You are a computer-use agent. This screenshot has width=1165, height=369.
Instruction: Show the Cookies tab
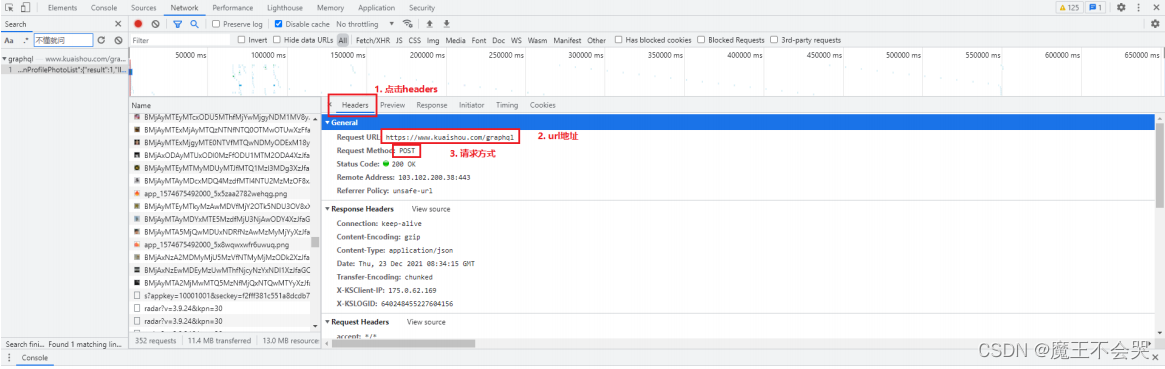542,105
